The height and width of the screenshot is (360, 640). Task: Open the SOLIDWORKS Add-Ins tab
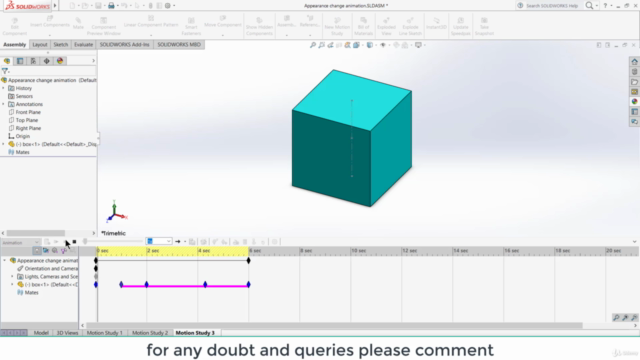tap(124, 44)
